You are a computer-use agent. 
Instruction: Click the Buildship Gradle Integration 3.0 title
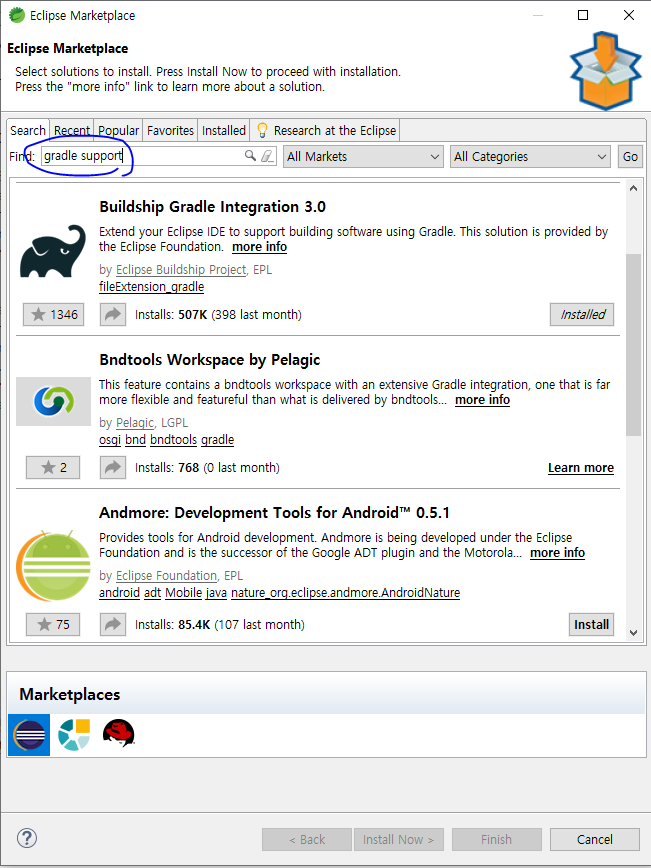coord(213,207)
